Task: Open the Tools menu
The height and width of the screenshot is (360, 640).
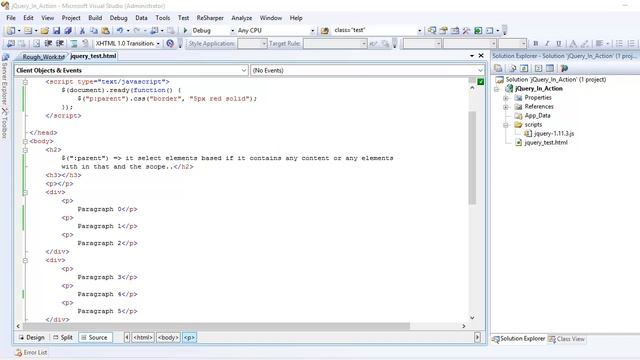Action: tap(162, 18)
